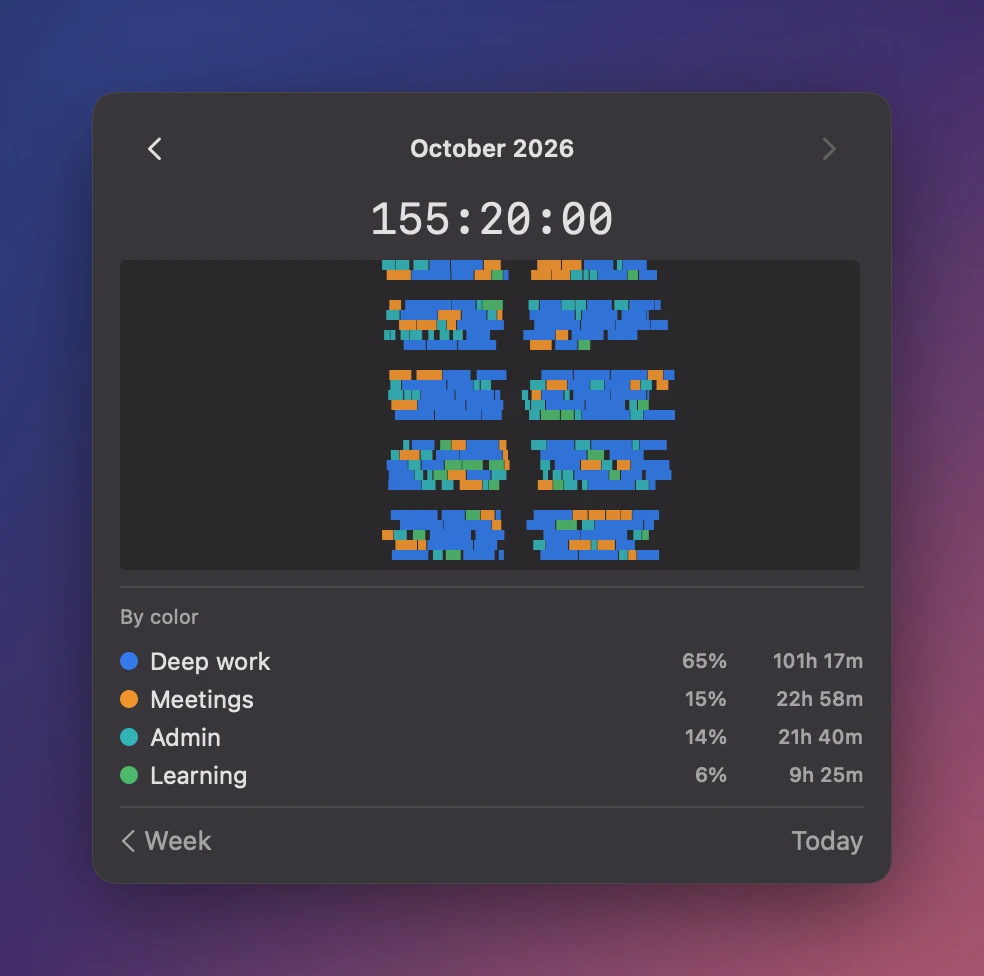Screen dimensions: 984x976
Task: Advance to the next month
Action: click(829, 149)
